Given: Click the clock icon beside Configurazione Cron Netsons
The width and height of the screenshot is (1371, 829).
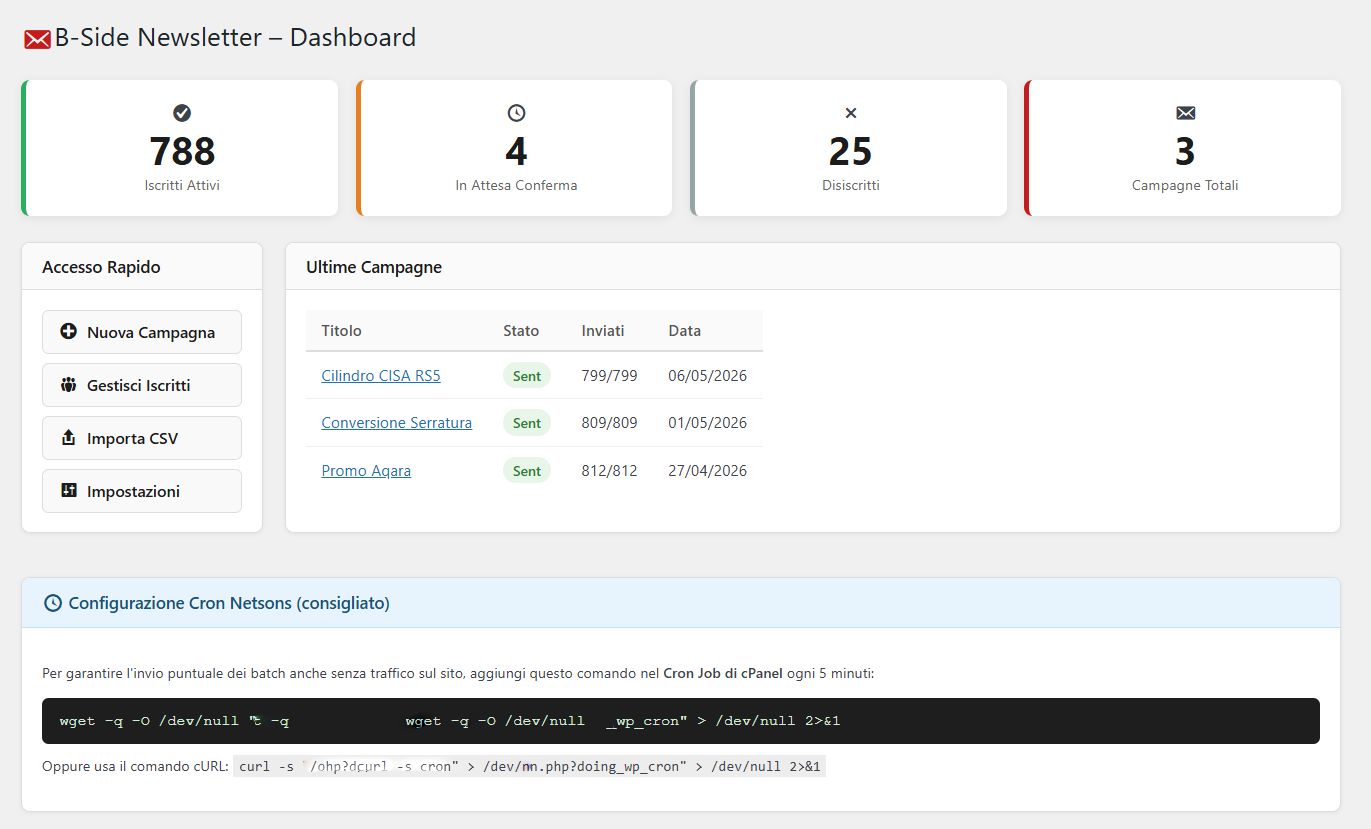Looking at the screenshot, I should pyautogui.click(x=52, y=603).
